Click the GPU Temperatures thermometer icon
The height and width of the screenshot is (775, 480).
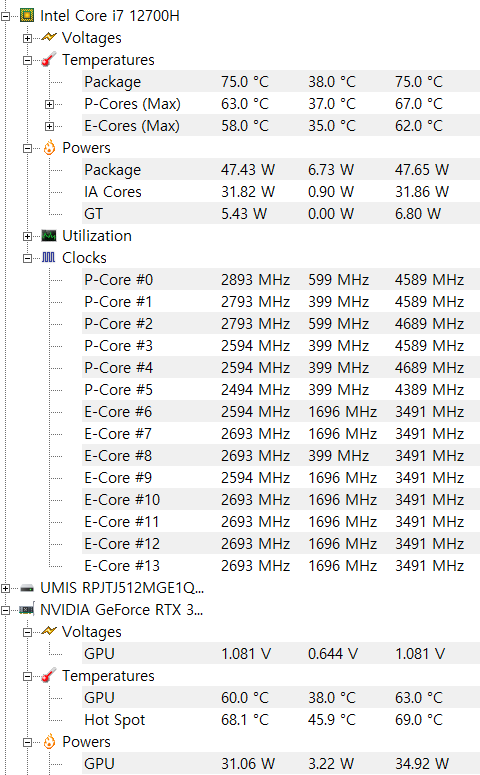click(x=48, y=676)
